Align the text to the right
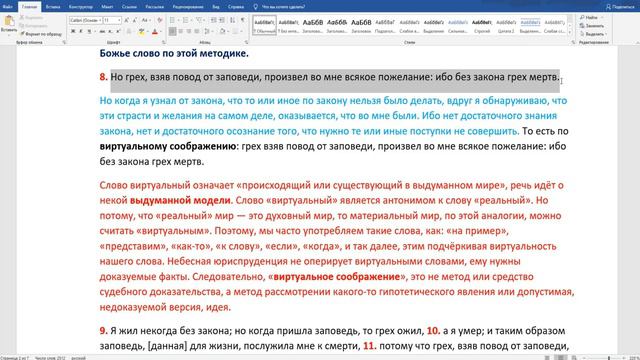Viewport: 640px width, 360px height. [189, 31]
